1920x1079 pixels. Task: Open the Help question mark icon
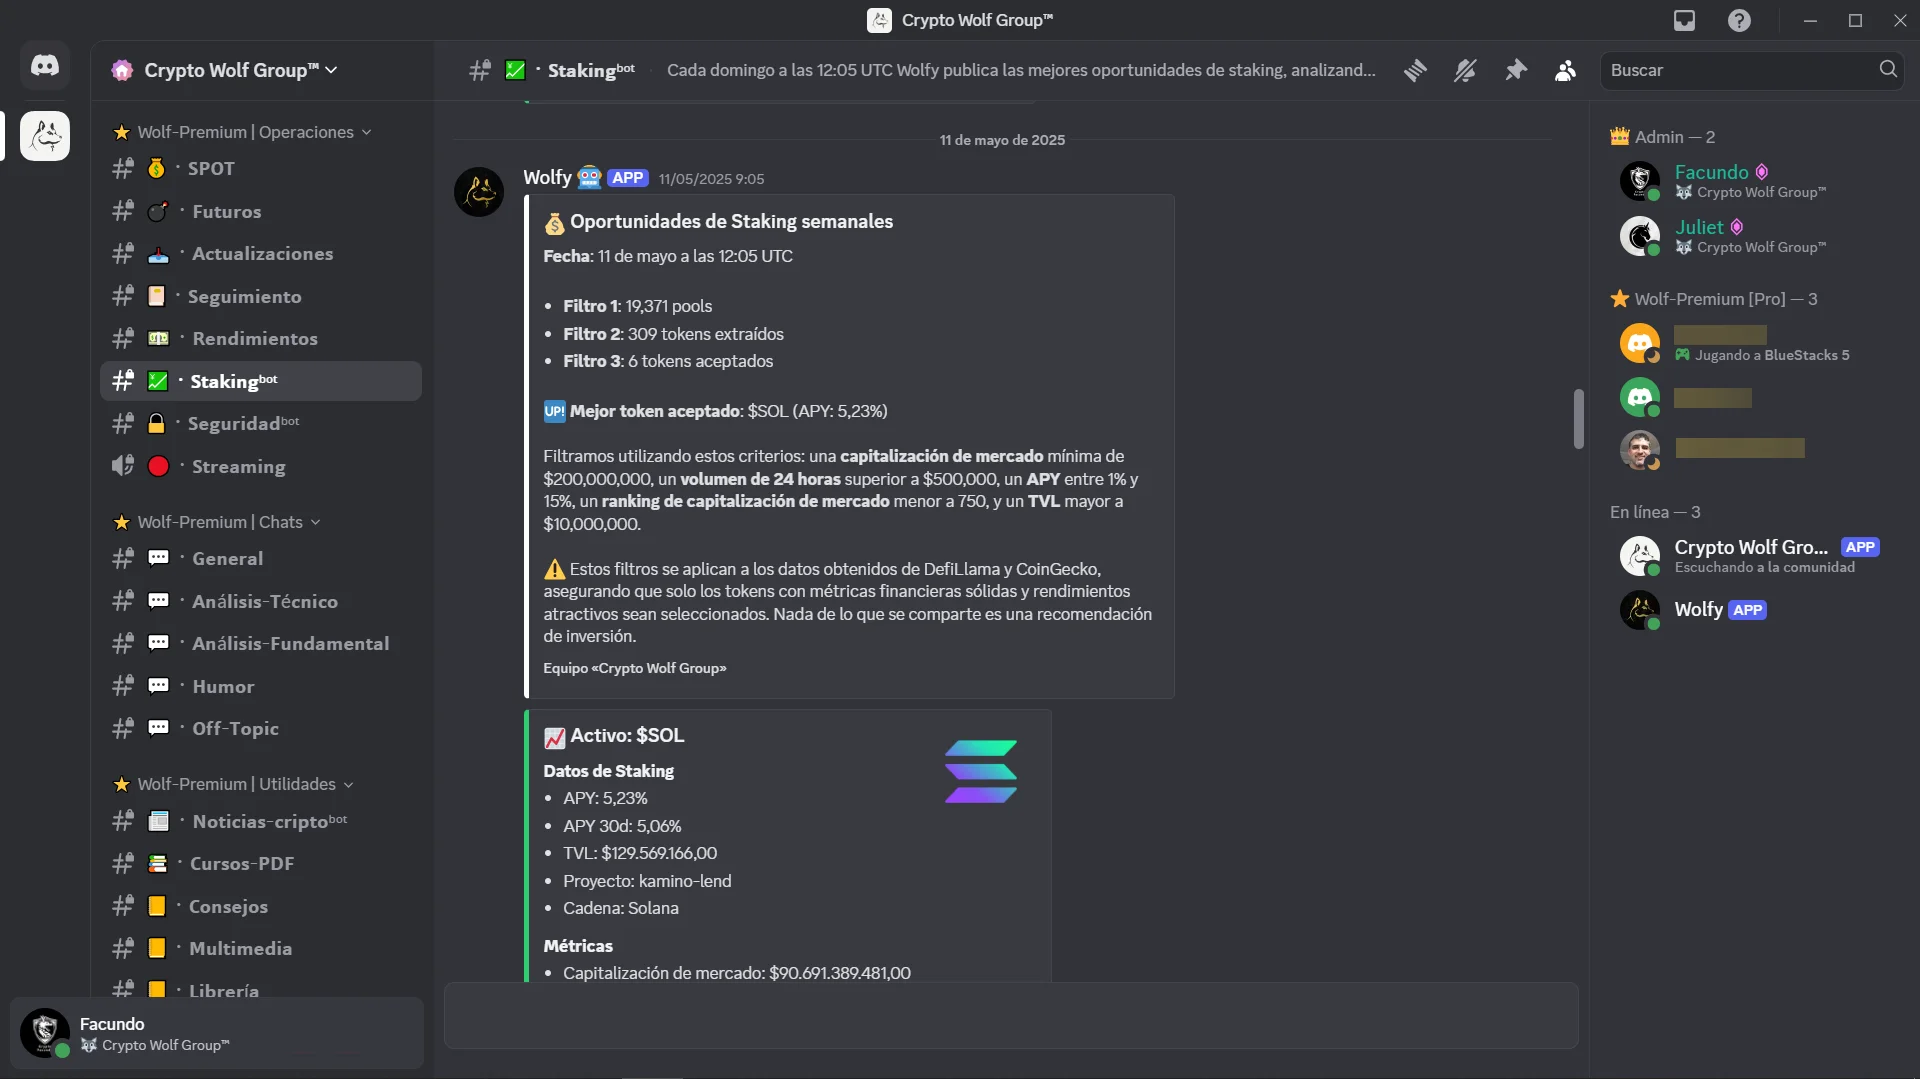1739,21
